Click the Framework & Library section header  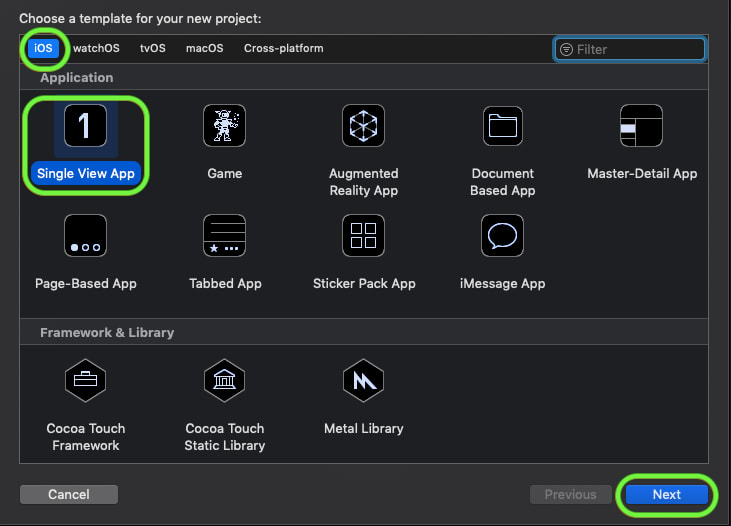point(107,332)
